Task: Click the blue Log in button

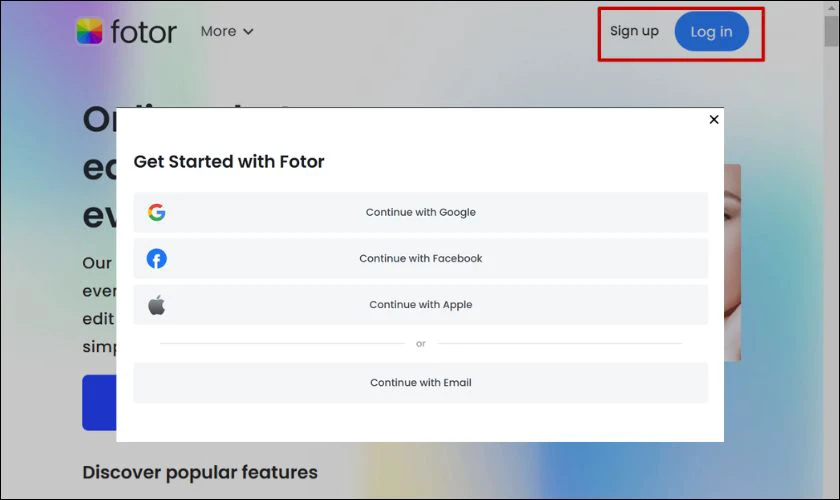Action: [711, 32]
